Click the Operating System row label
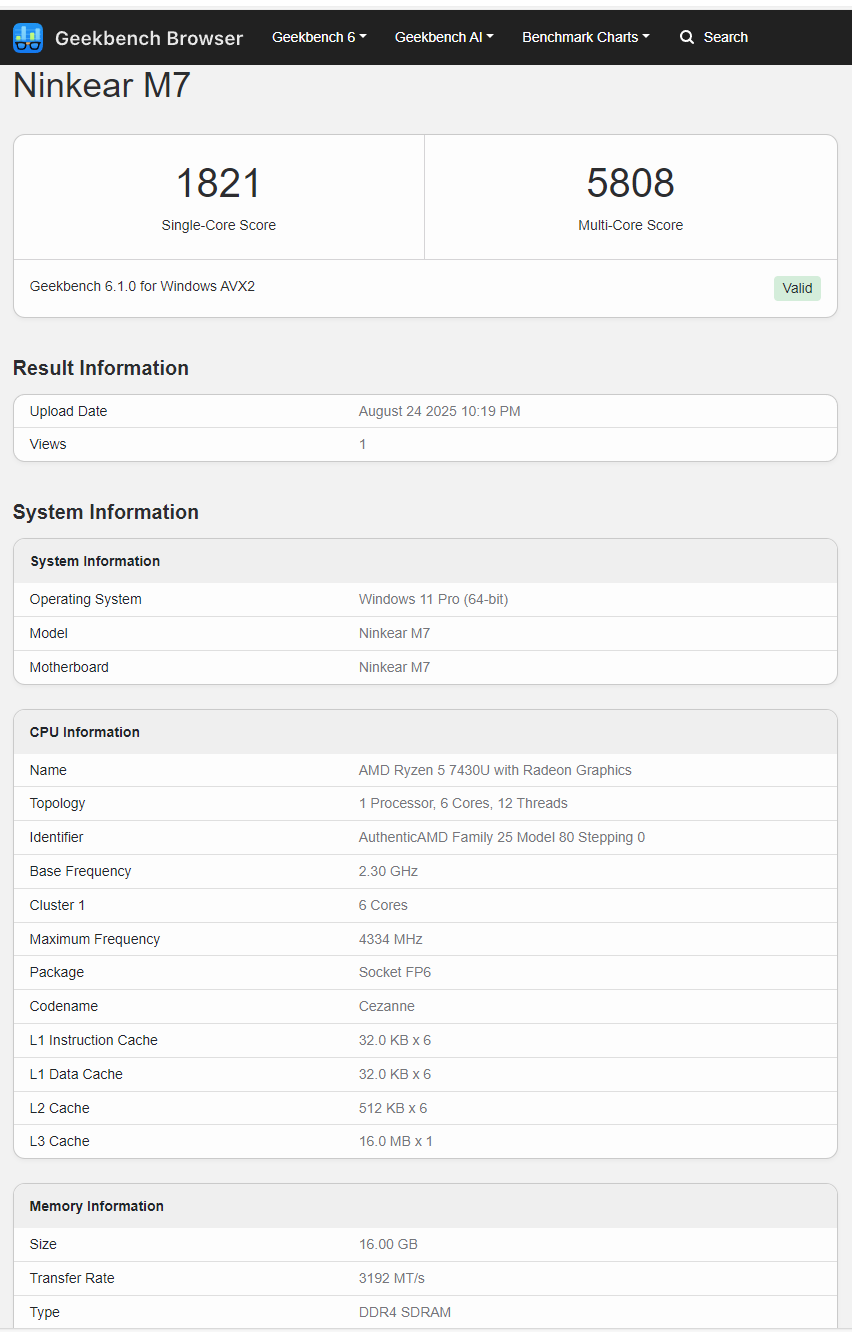 pos(85,599)
